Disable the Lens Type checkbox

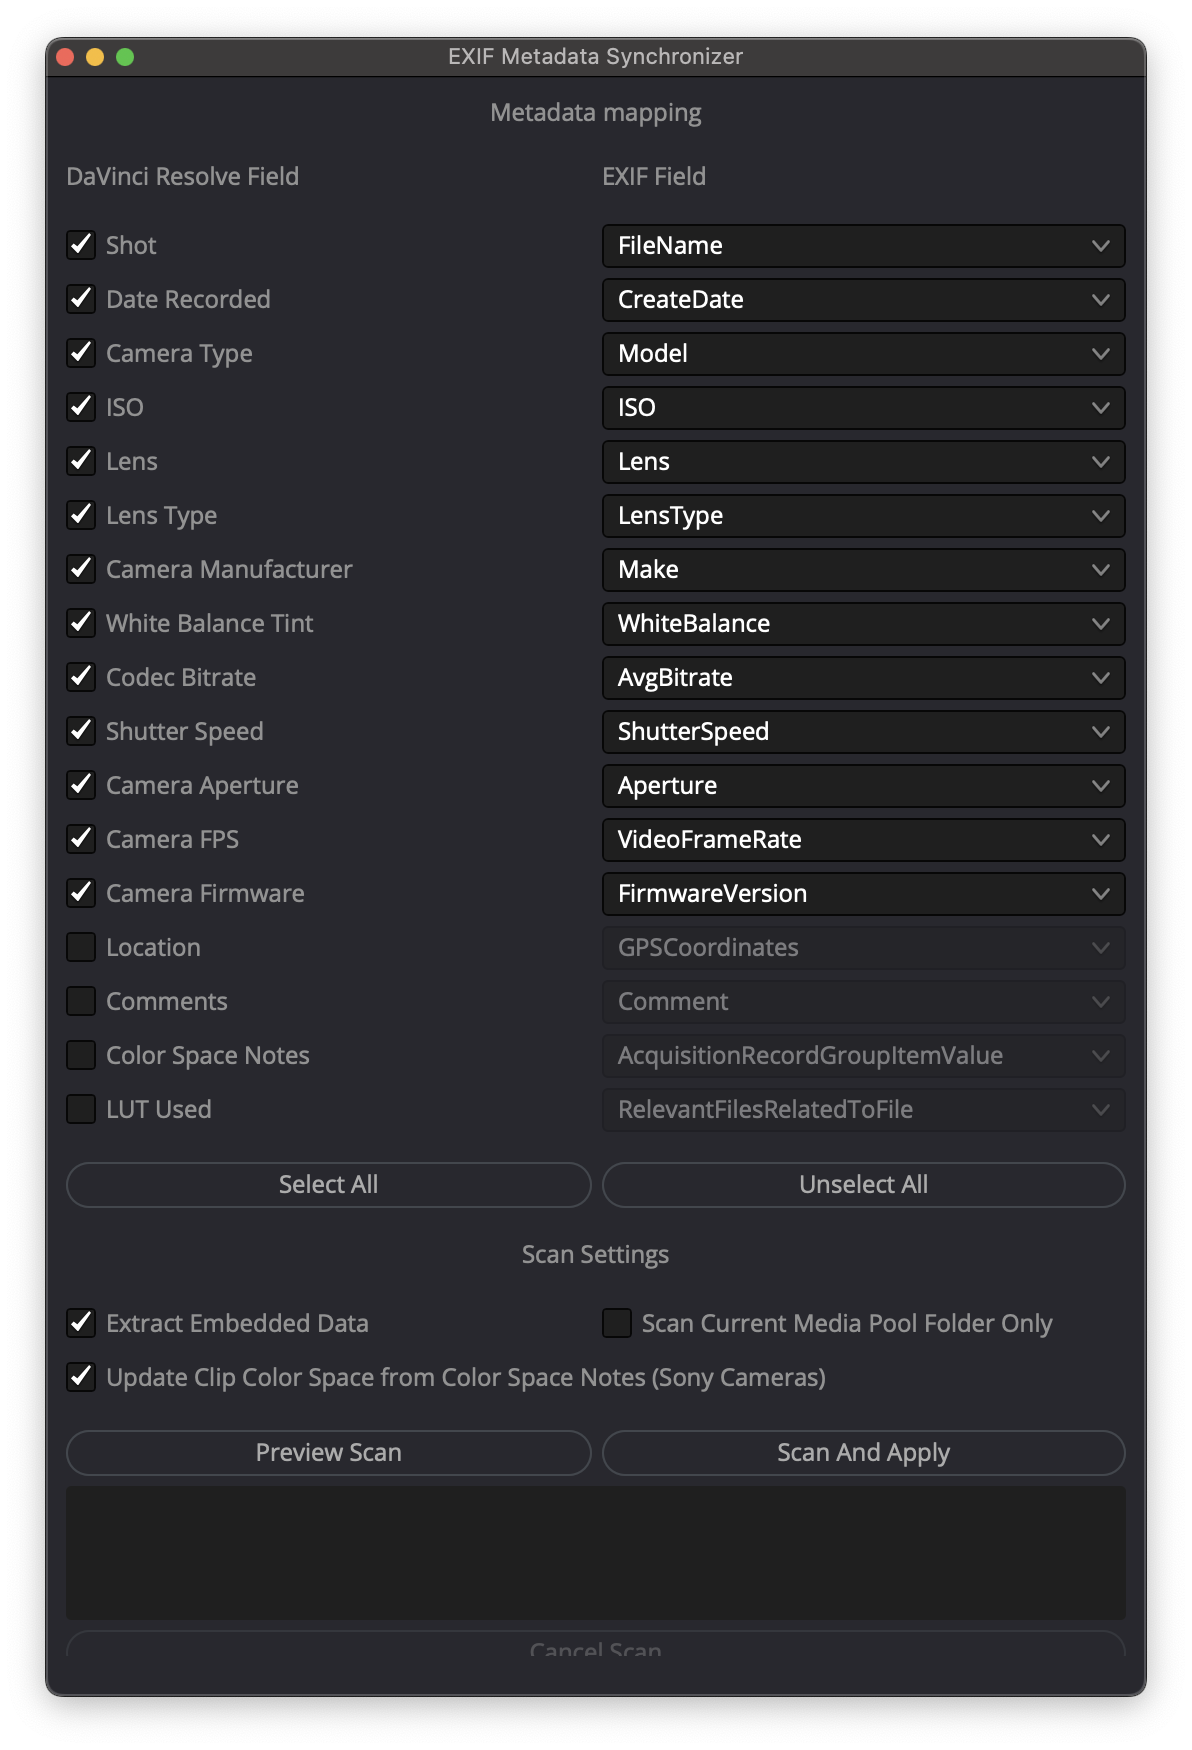pyautogui.click(x=81, y=515)
